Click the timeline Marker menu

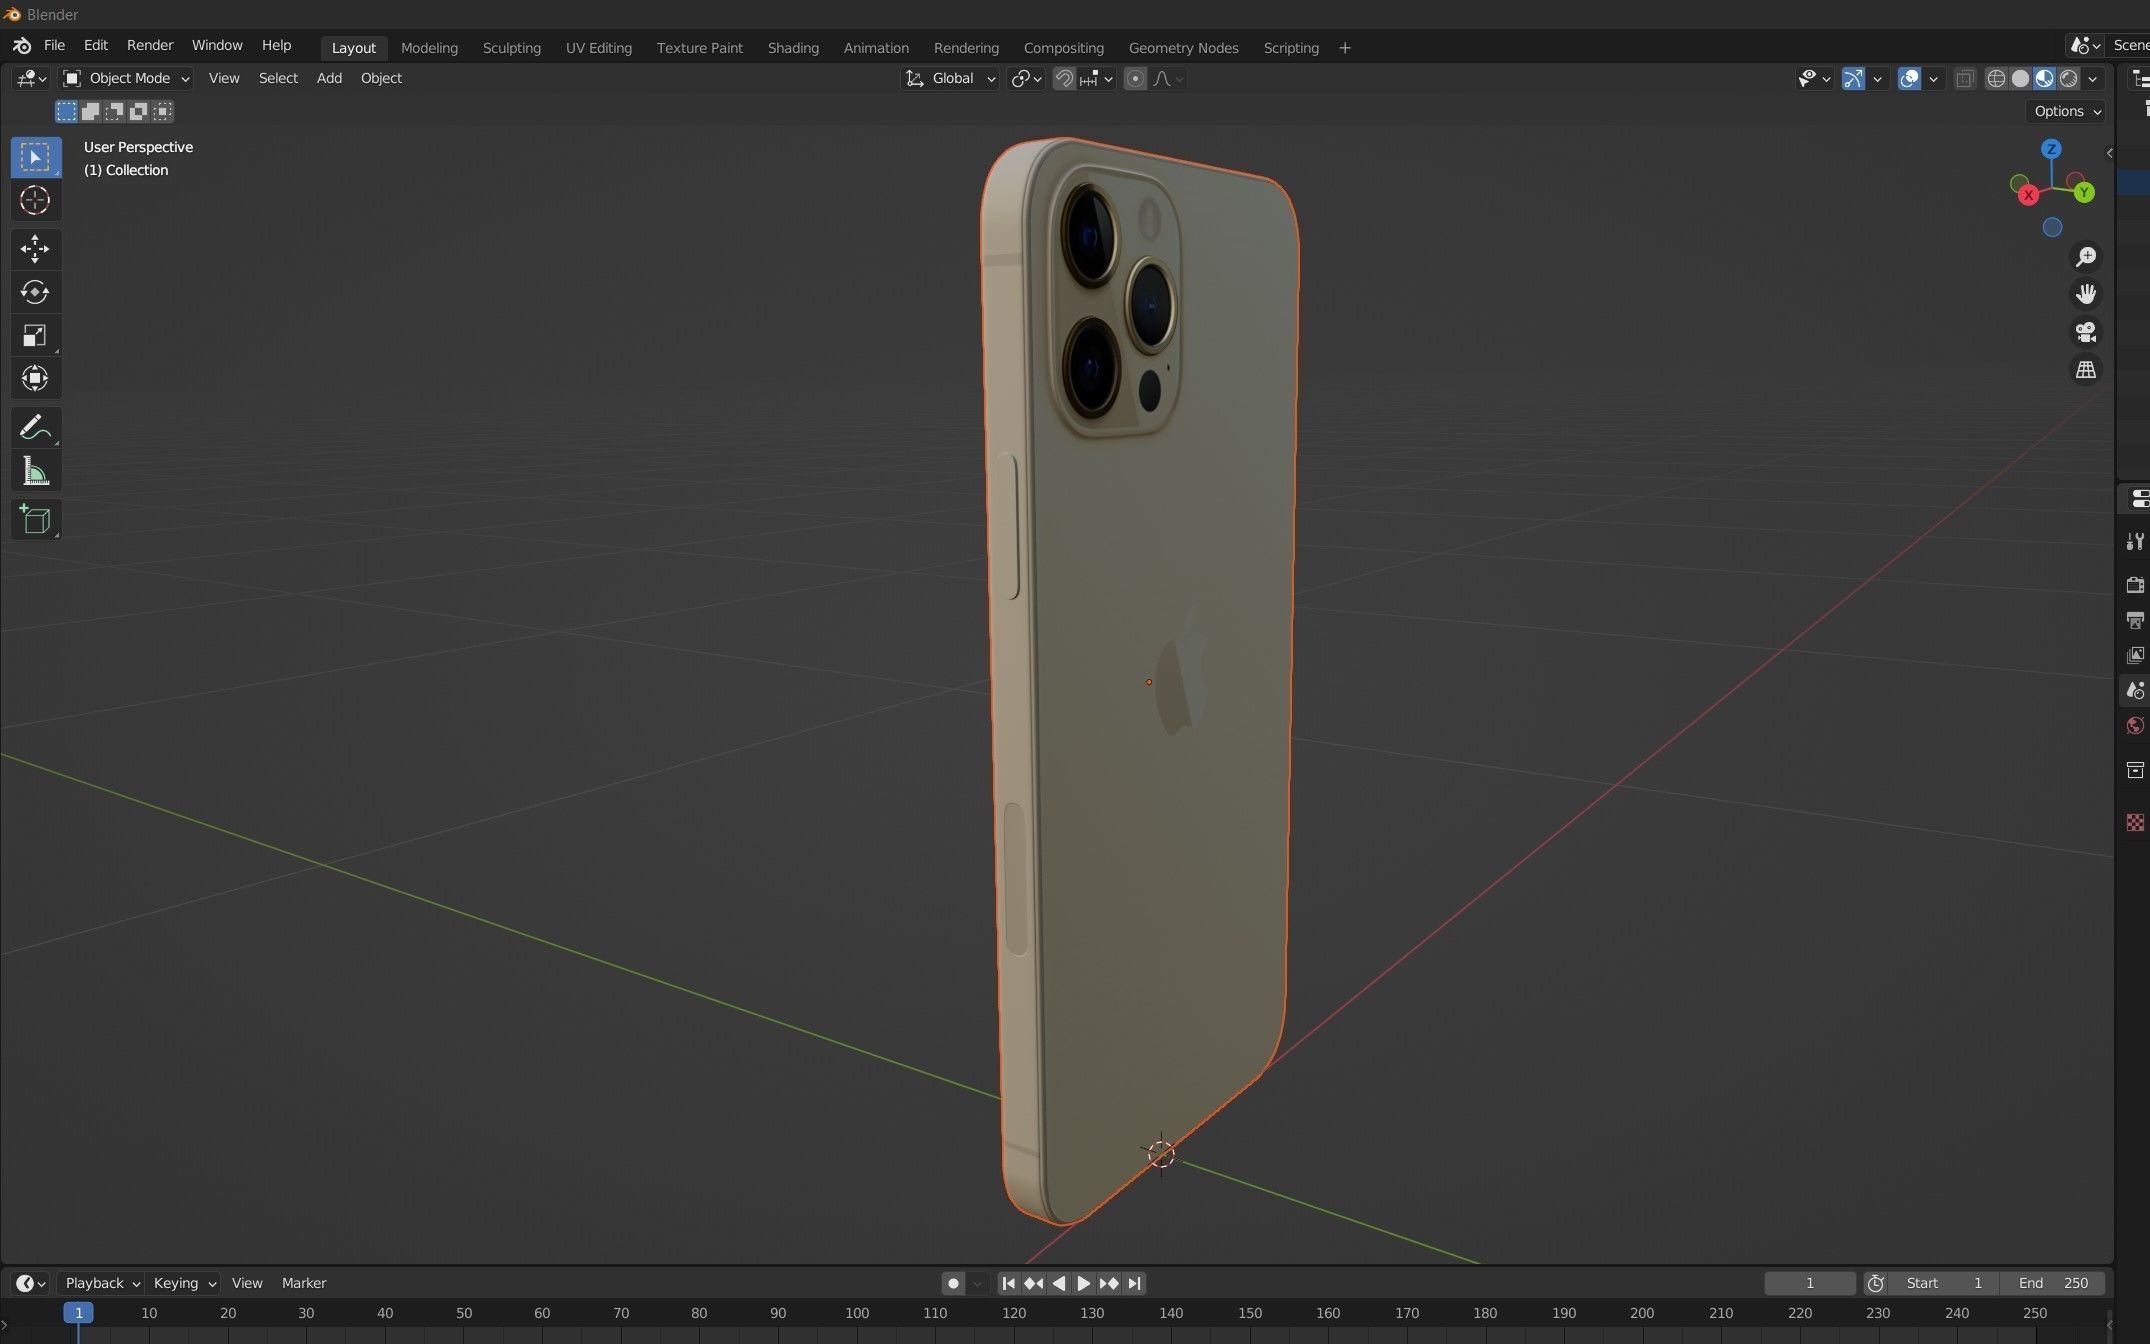click(x=304, y=1283)
